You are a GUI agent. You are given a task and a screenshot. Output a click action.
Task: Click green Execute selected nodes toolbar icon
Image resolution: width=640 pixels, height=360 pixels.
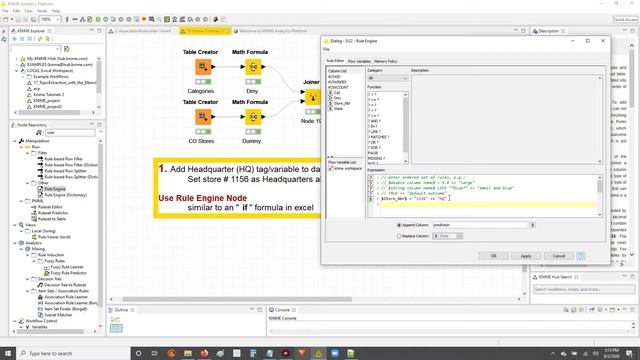tap(98, 19)
